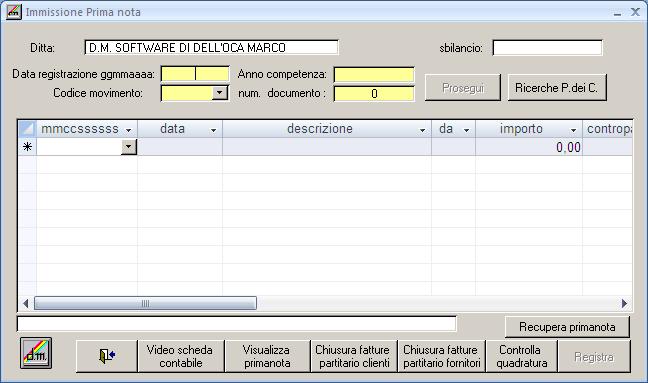Select the new row asterisk marker
The height and width of the screenshot is (383, 648).
tap(27, 147)
